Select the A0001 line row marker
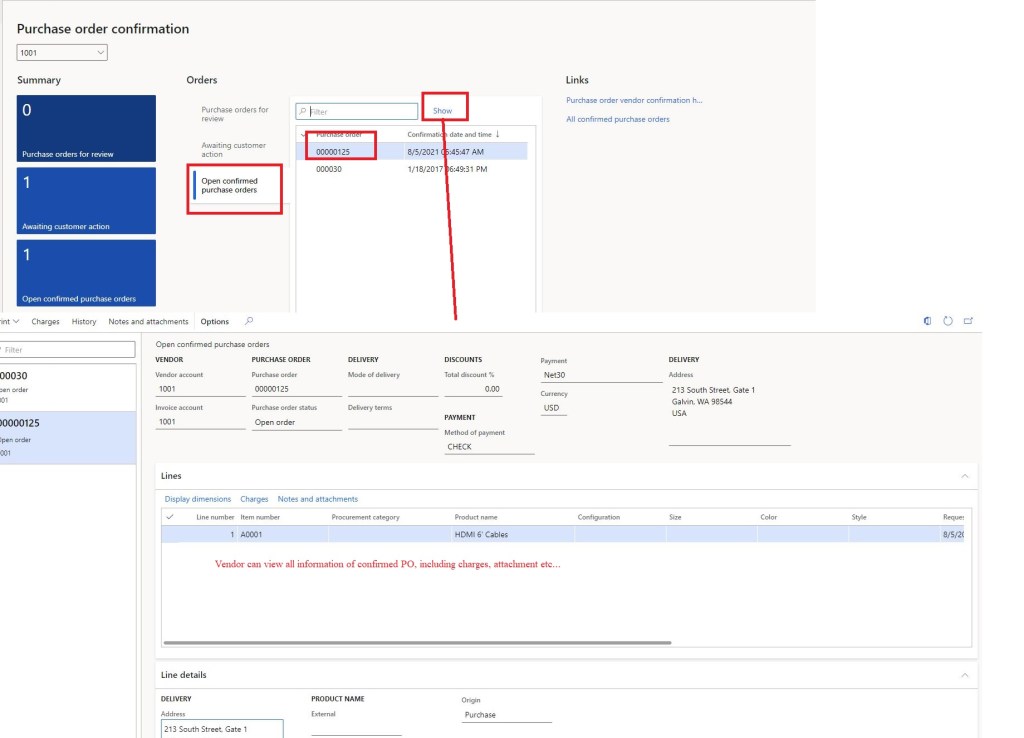The image size is (1024, 738). coord(170,535)
